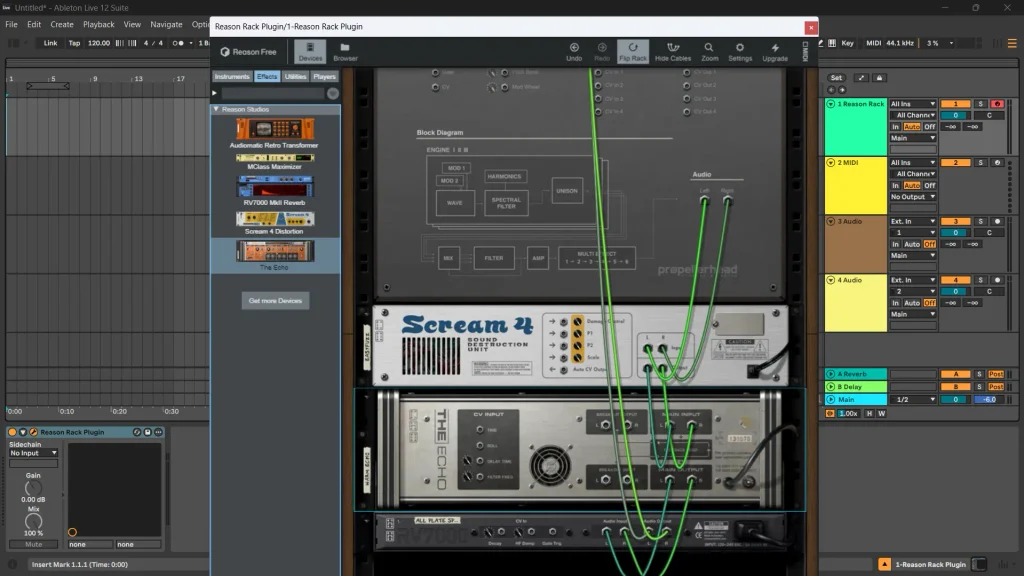Screen dimensions: 1024x576
Task: Open the Reason Rack Zoom control
Action: click(709, 52)
